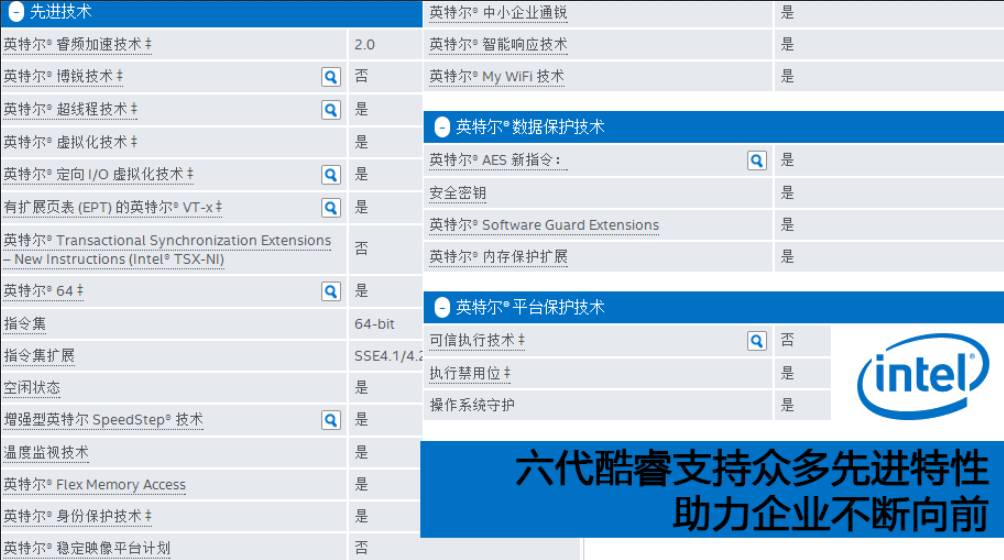
Task: Click the 助力企业不断向前 caption line
Action: [830, 514]
